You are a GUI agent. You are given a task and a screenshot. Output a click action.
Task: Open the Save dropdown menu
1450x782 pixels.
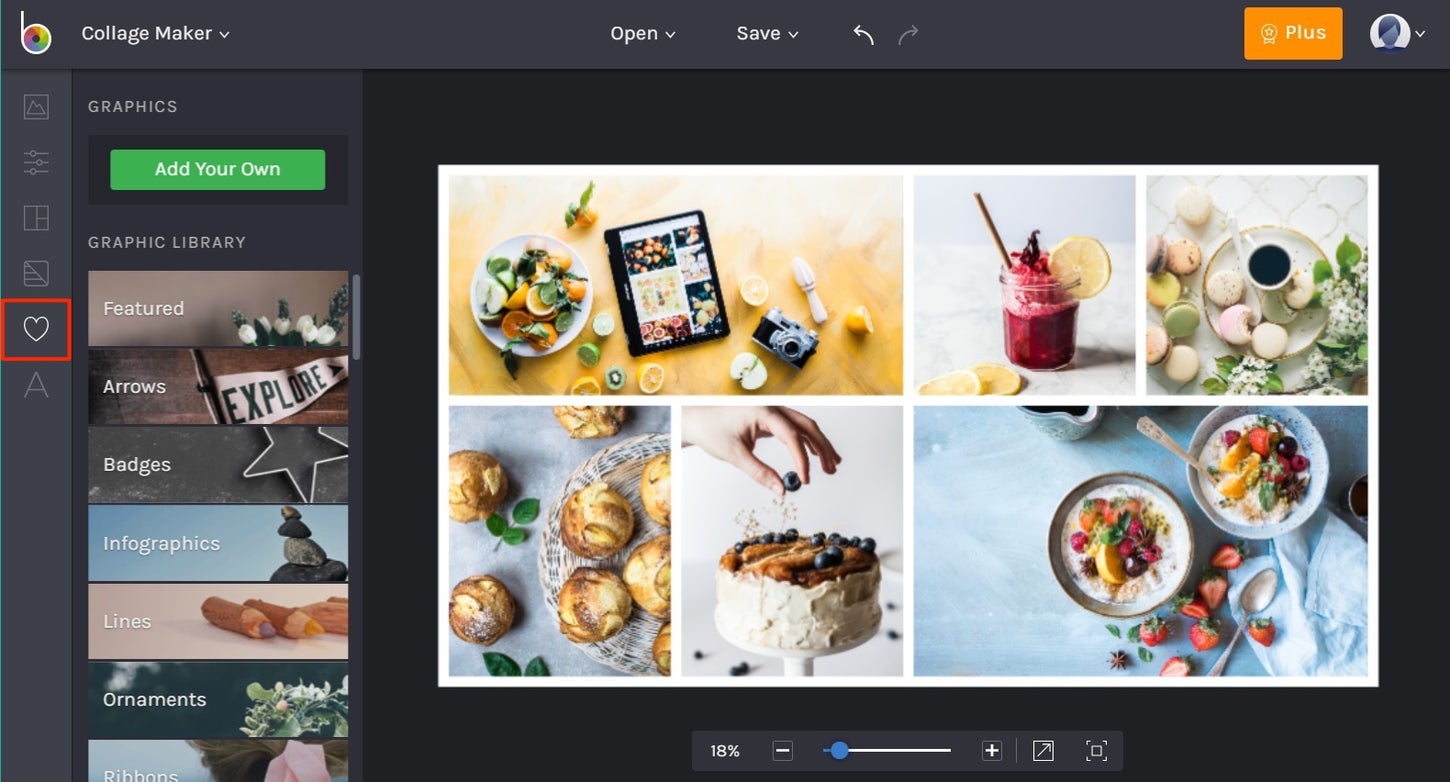[766, 33]
